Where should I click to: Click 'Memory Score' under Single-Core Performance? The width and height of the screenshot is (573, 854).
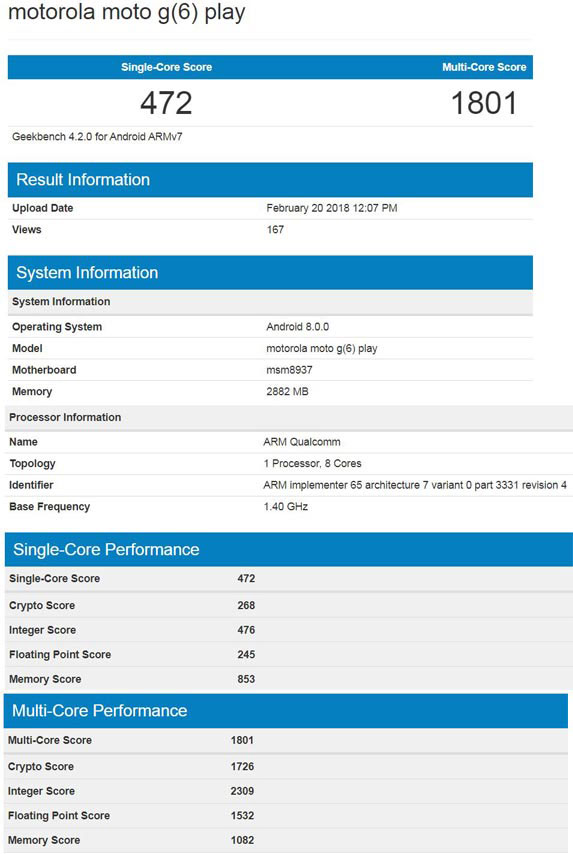pyautogui.click(x=45, y=679)
